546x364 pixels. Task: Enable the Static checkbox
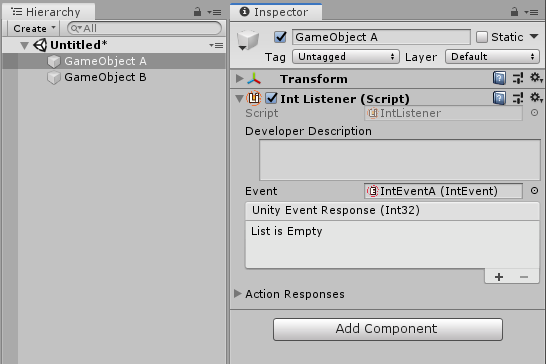[x=482, y=37]
